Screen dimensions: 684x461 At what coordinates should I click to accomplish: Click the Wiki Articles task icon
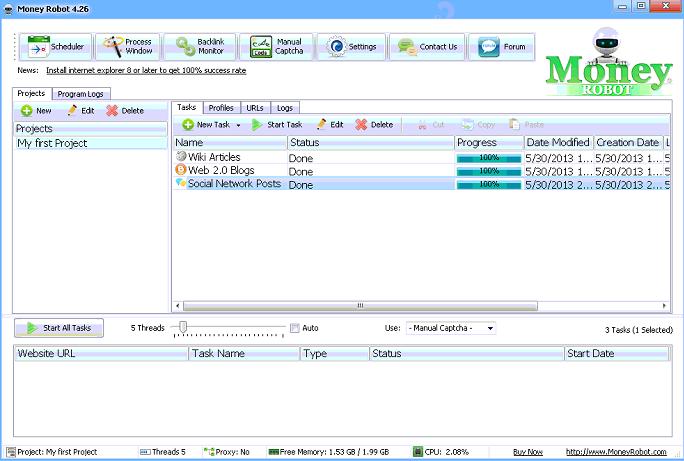click(x=181, y=156)
